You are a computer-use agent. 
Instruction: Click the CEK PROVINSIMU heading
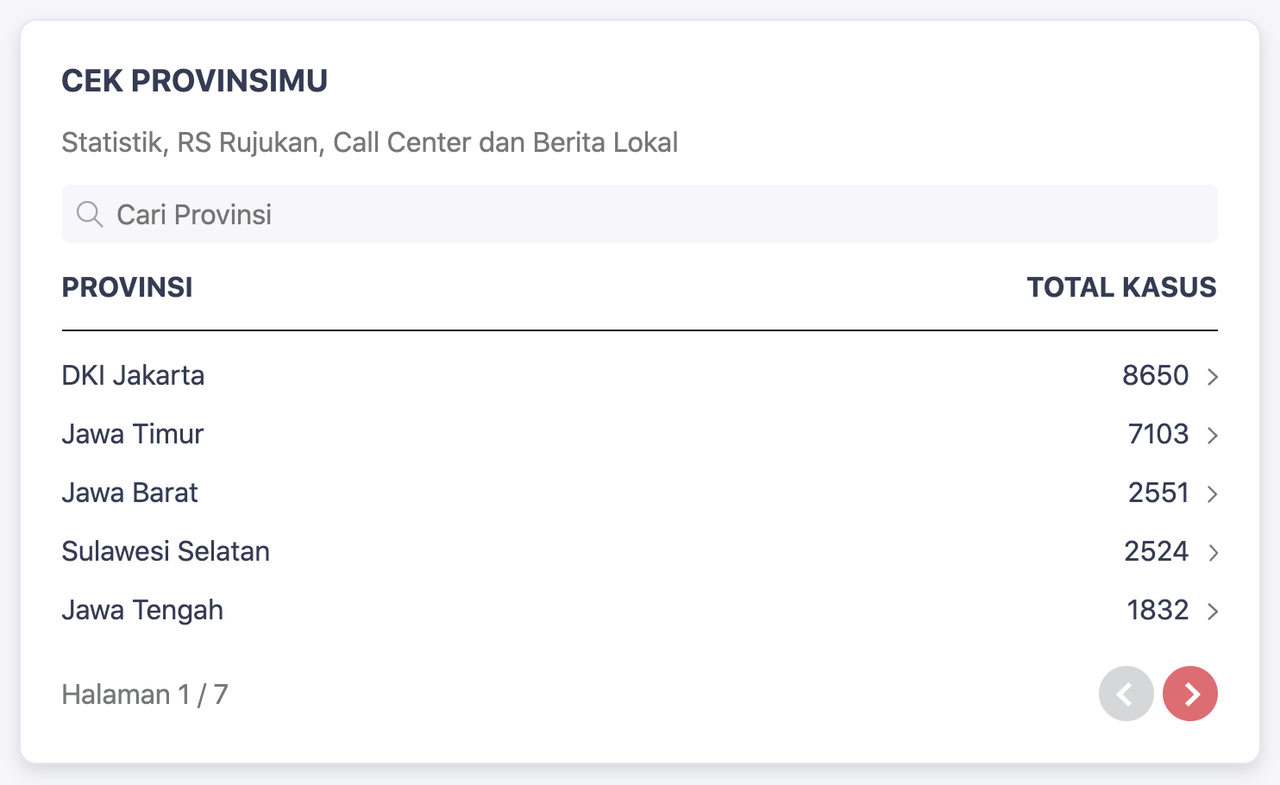coord(195,81)
